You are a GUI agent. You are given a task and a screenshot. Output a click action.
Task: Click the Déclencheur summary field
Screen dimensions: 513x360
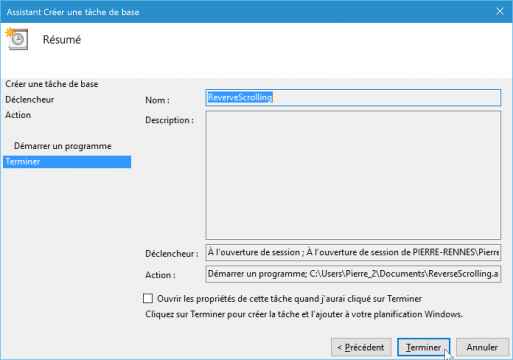click(353, 252)
